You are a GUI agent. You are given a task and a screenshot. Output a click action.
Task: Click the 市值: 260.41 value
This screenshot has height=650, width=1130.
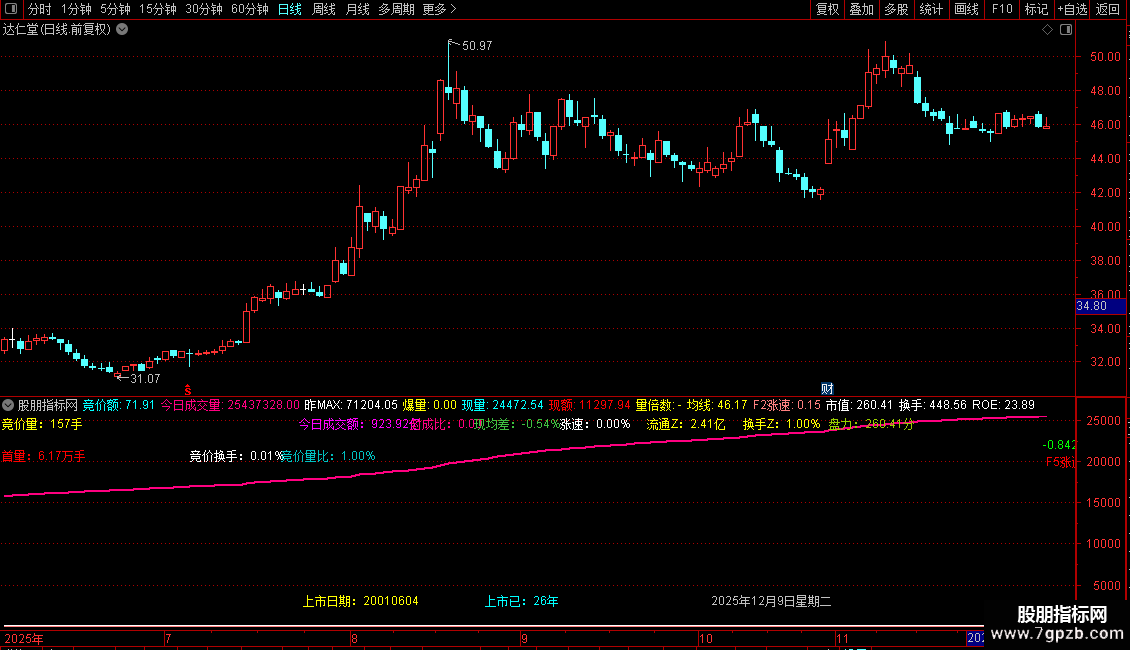pos(859,405)
